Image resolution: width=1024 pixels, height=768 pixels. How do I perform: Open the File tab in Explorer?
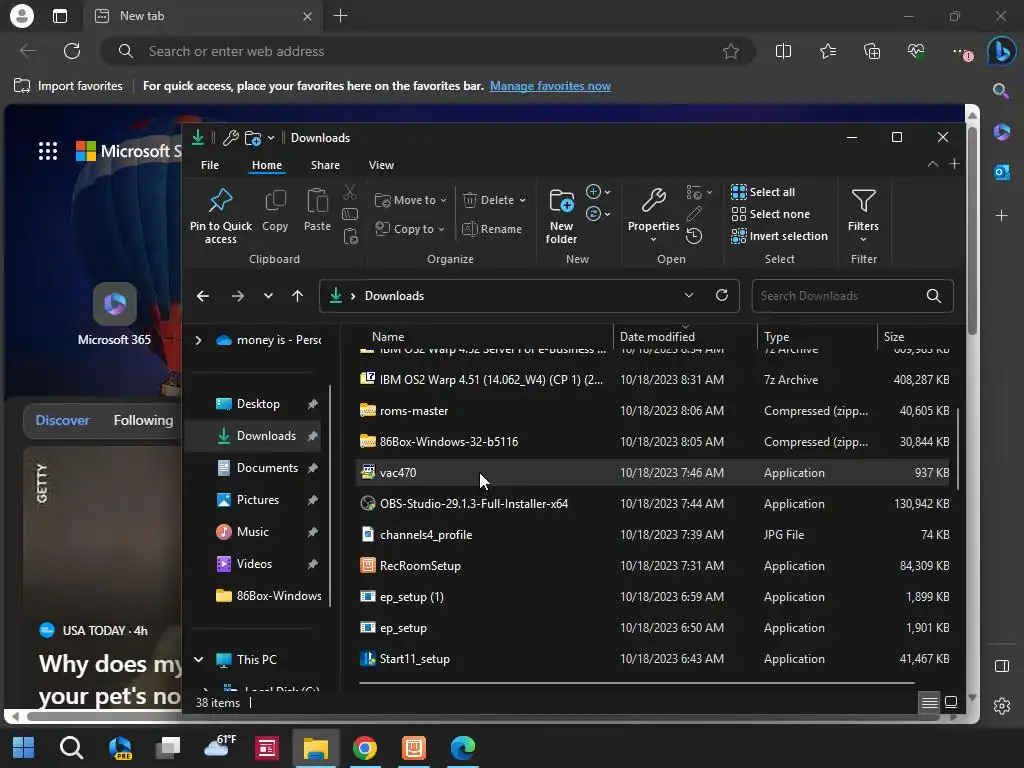click(210, 165)
